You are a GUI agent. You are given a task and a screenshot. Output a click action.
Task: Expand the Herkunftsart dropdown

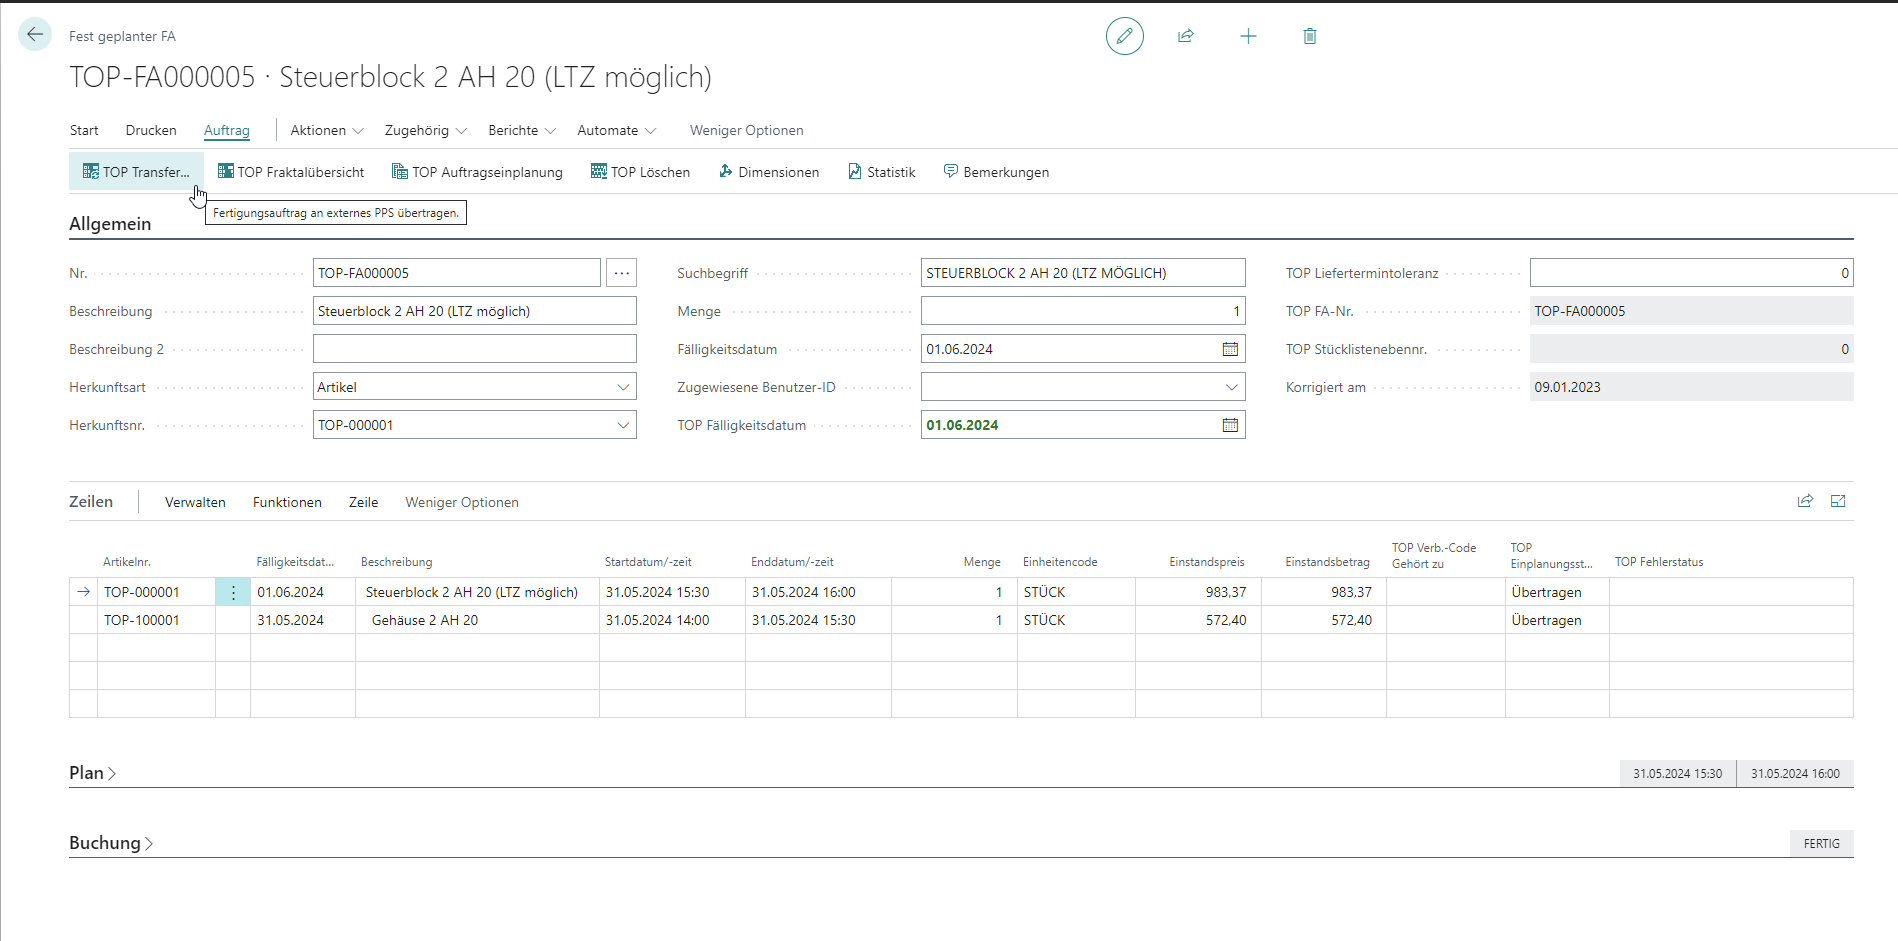(623, 387)
